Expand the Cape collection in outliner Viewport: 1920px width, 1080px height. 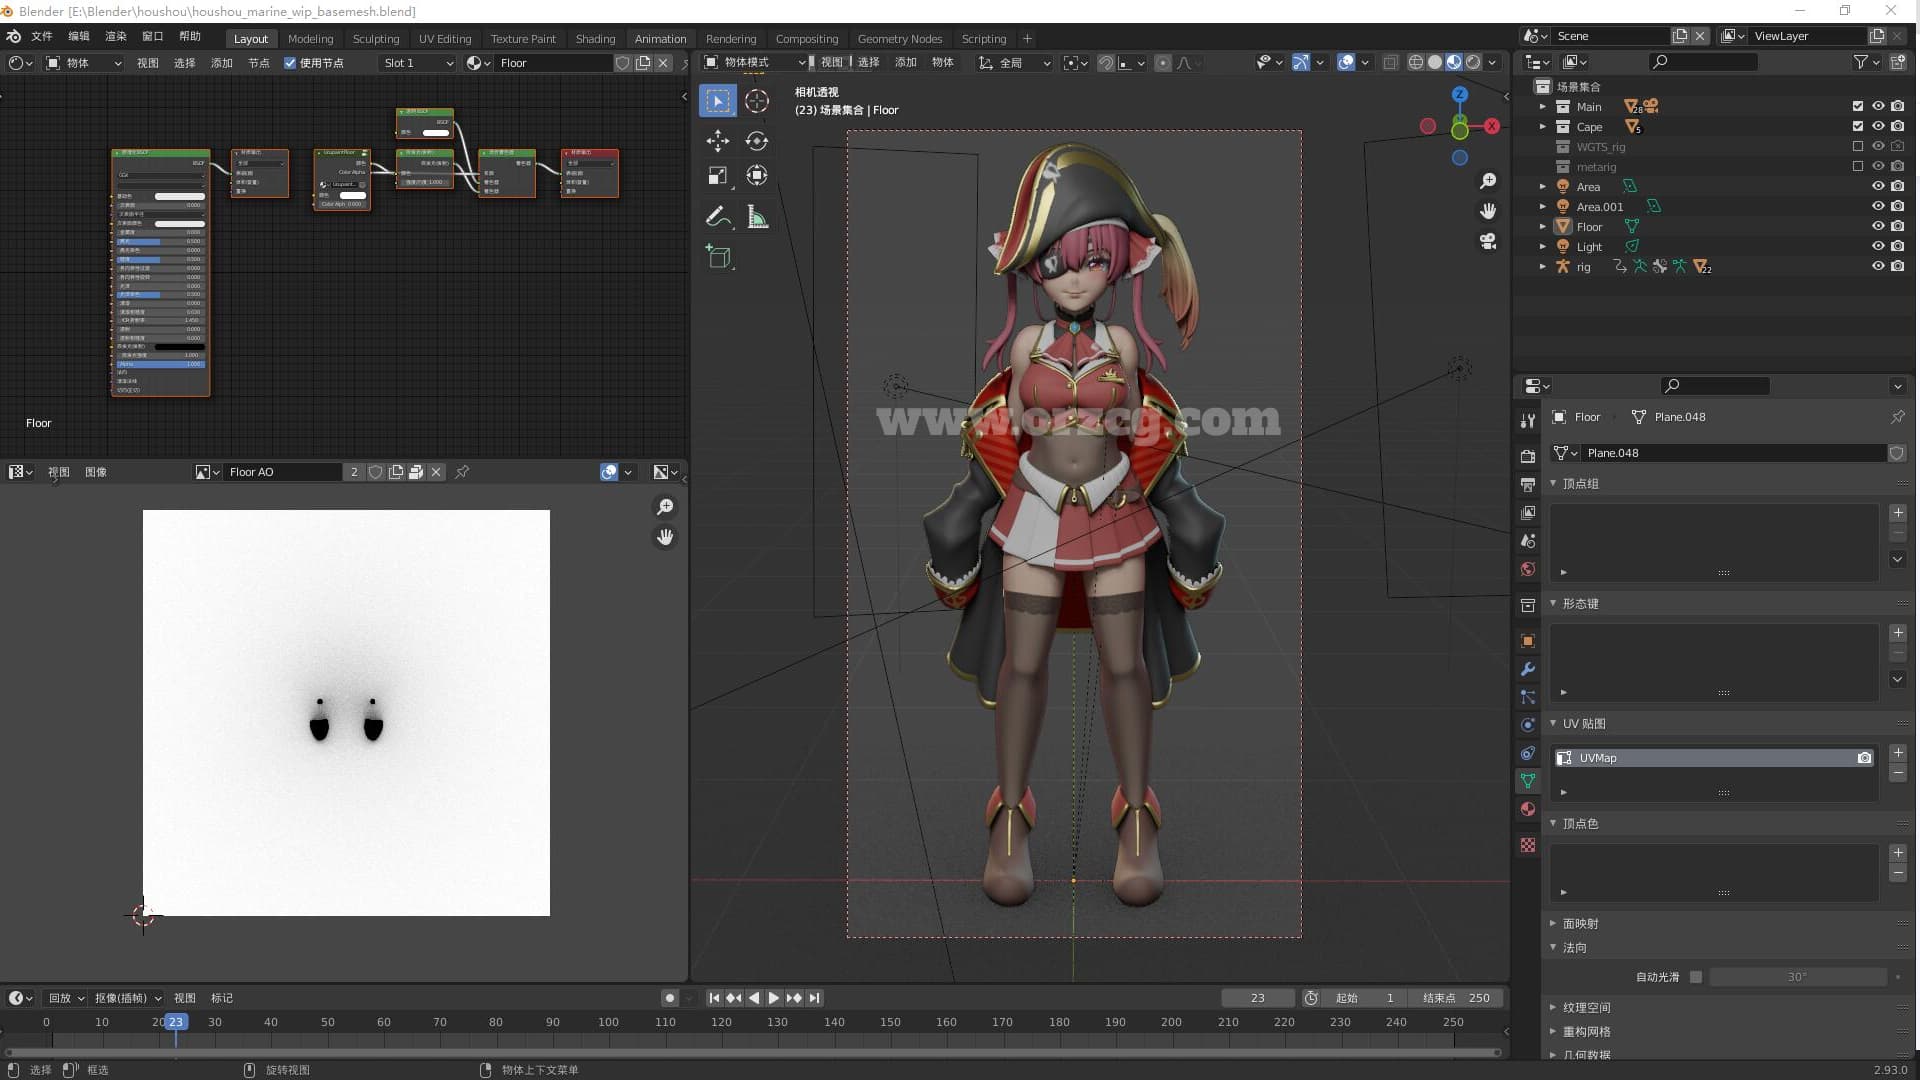(1542, 126)
